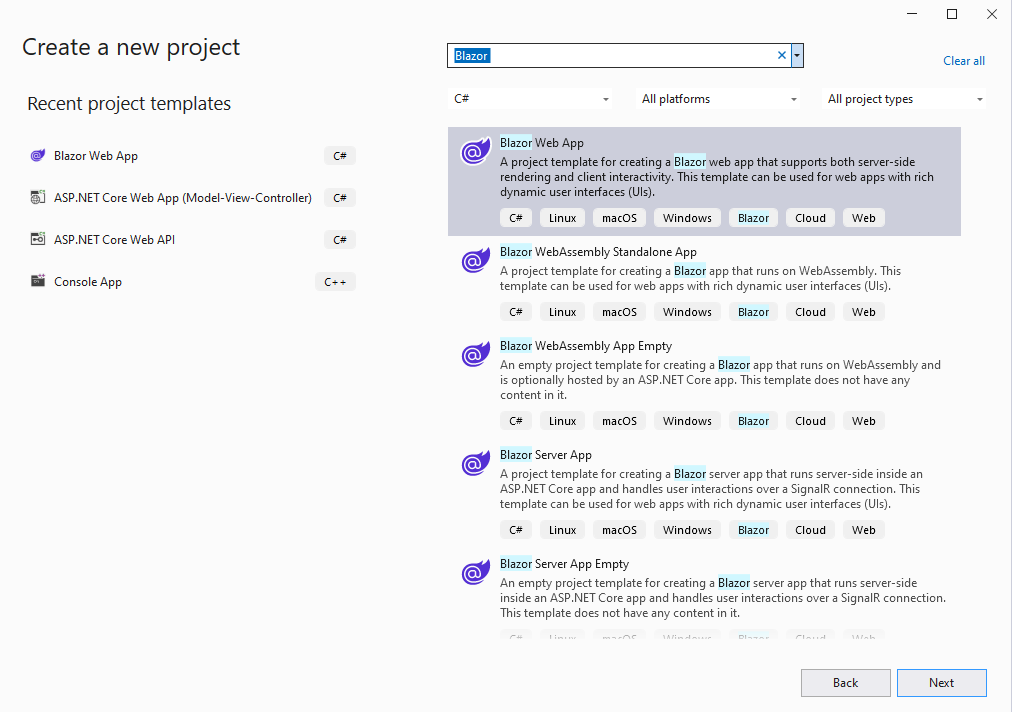Click the Blazor WebAssembly App Empty description
This screenshot has height=712, width=1012.
pos(720,380)
